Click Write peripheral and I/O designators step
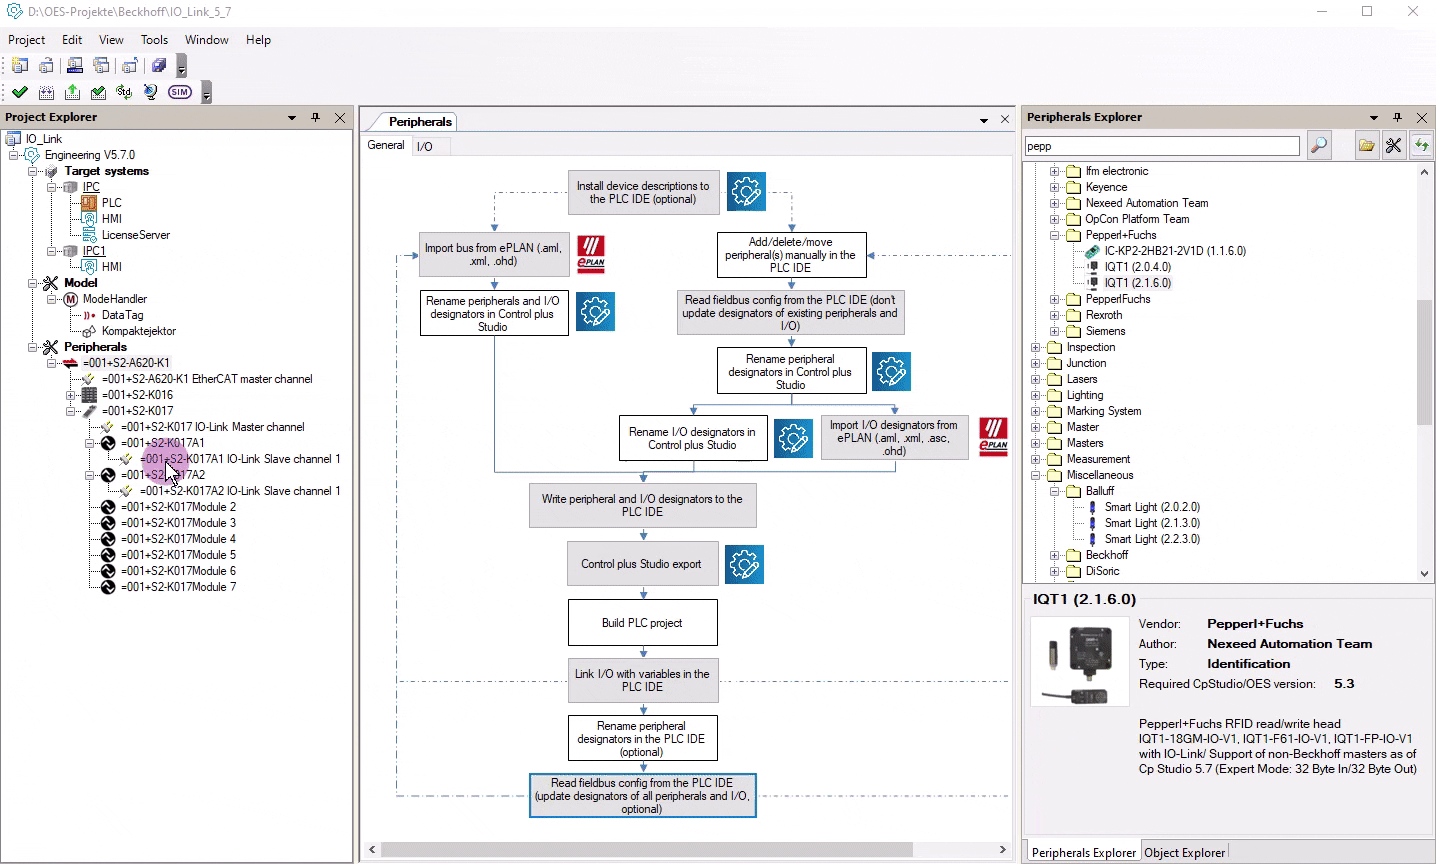 642,505
